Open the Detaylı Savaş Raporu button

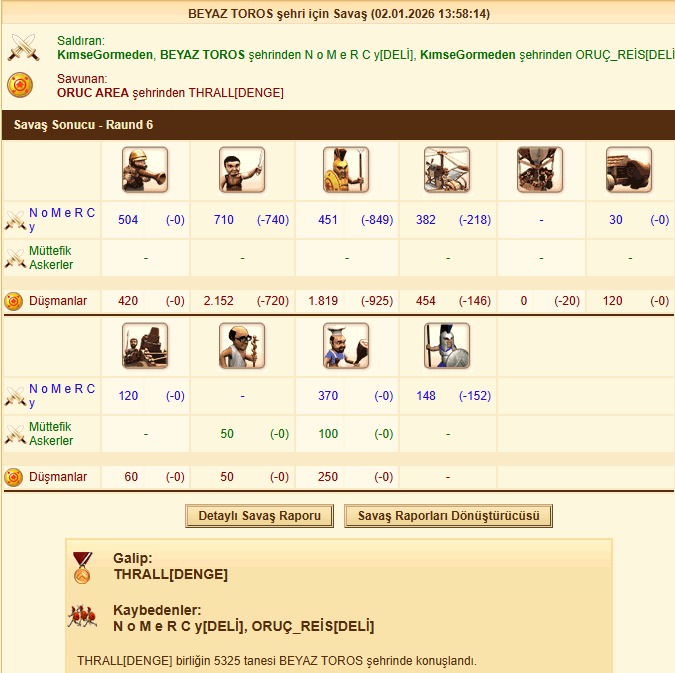tap(260, 516)
